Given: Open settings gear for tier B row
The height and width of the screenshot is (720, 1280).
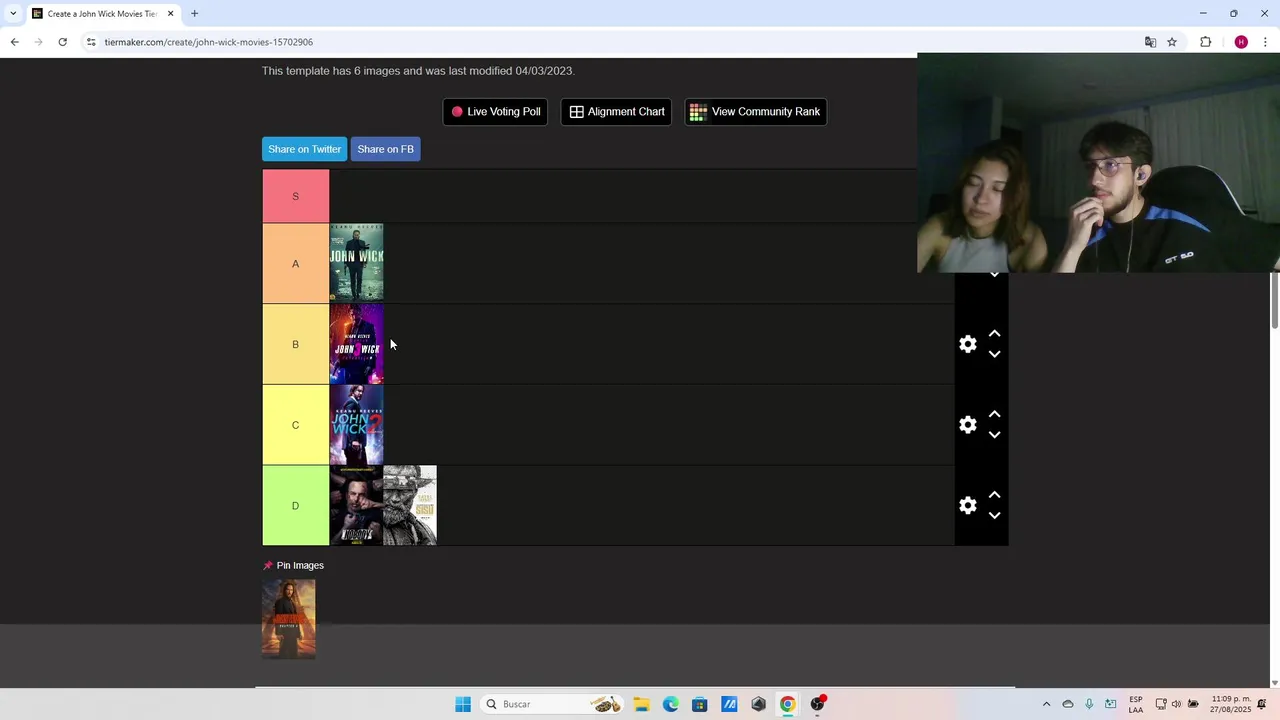Looking at the screenshot, I should pyautogui.click(x=967, y=344).
